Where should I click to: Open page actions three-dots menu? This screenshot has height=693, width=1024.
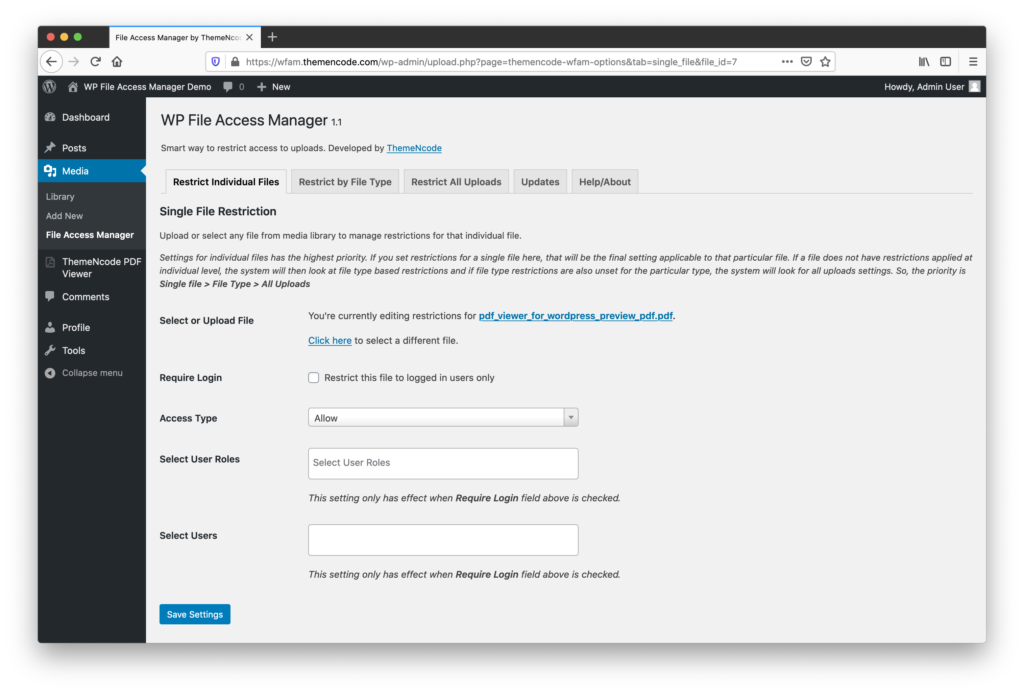787,61
